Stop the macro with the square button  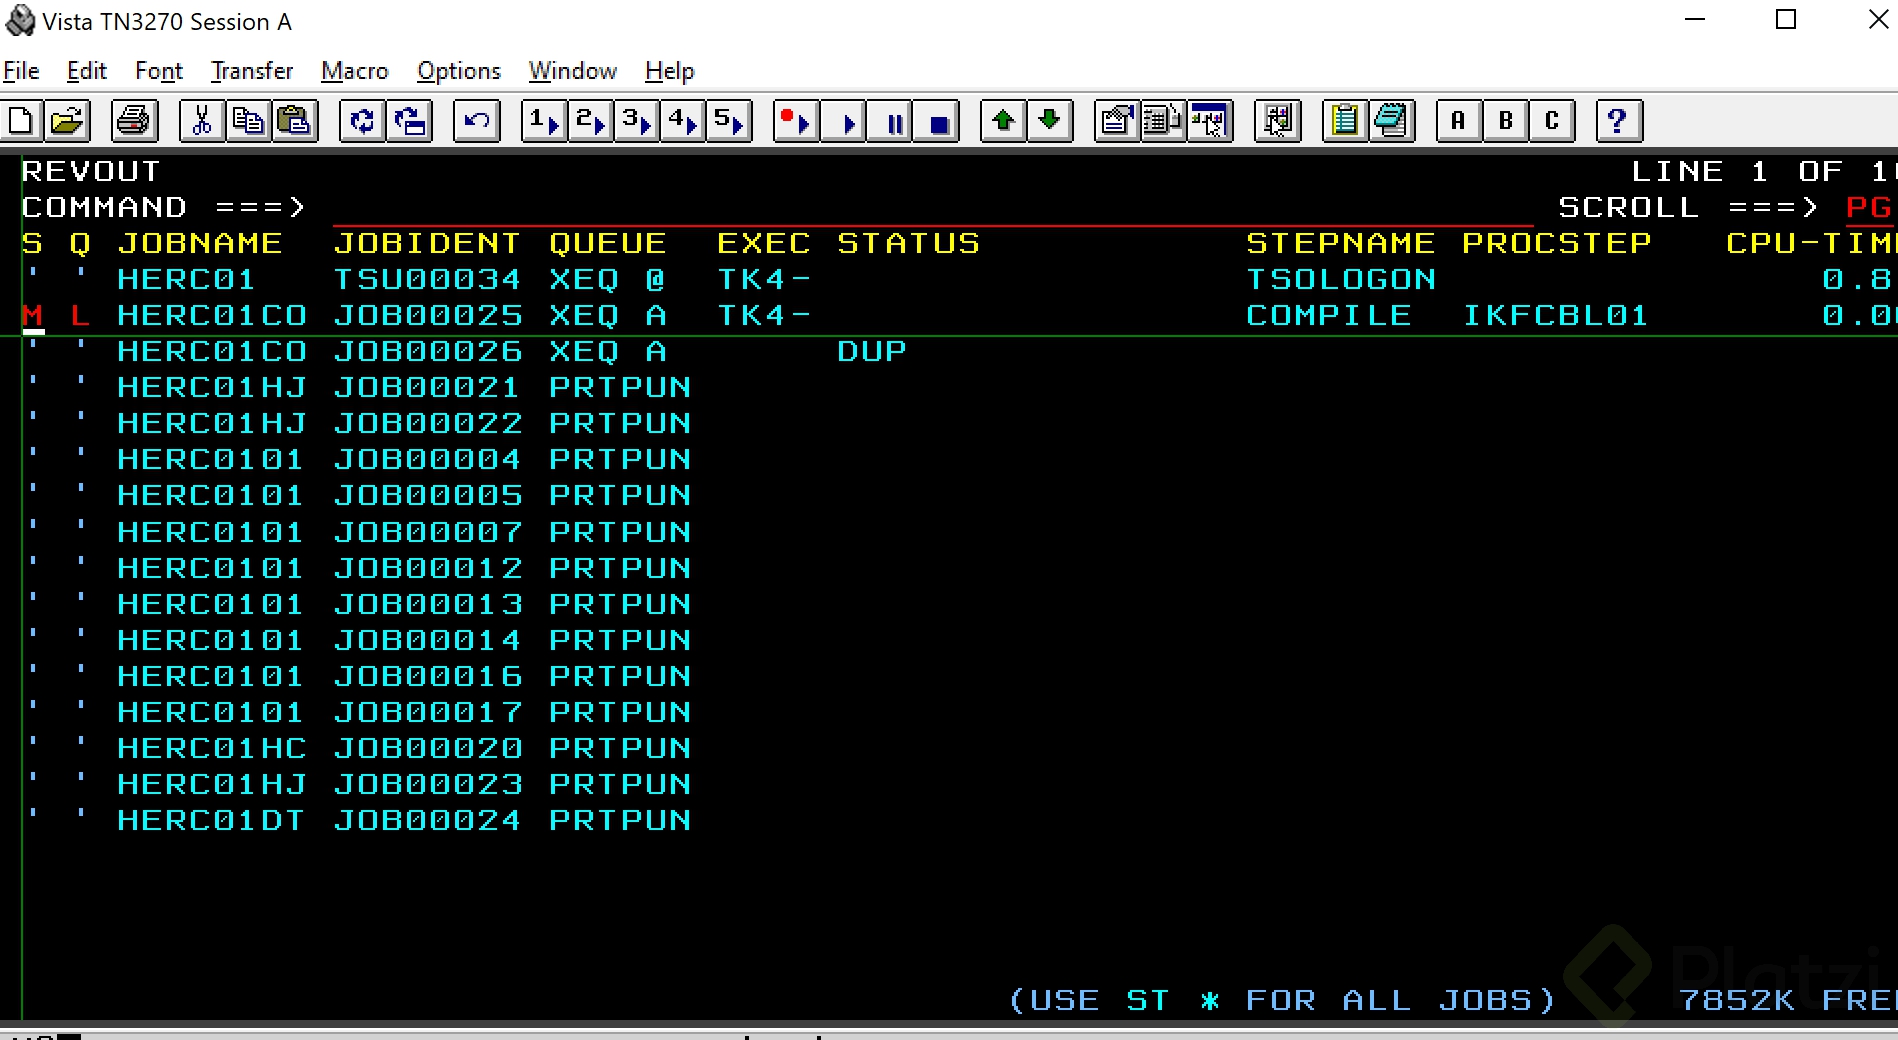(x=937, y=122)
